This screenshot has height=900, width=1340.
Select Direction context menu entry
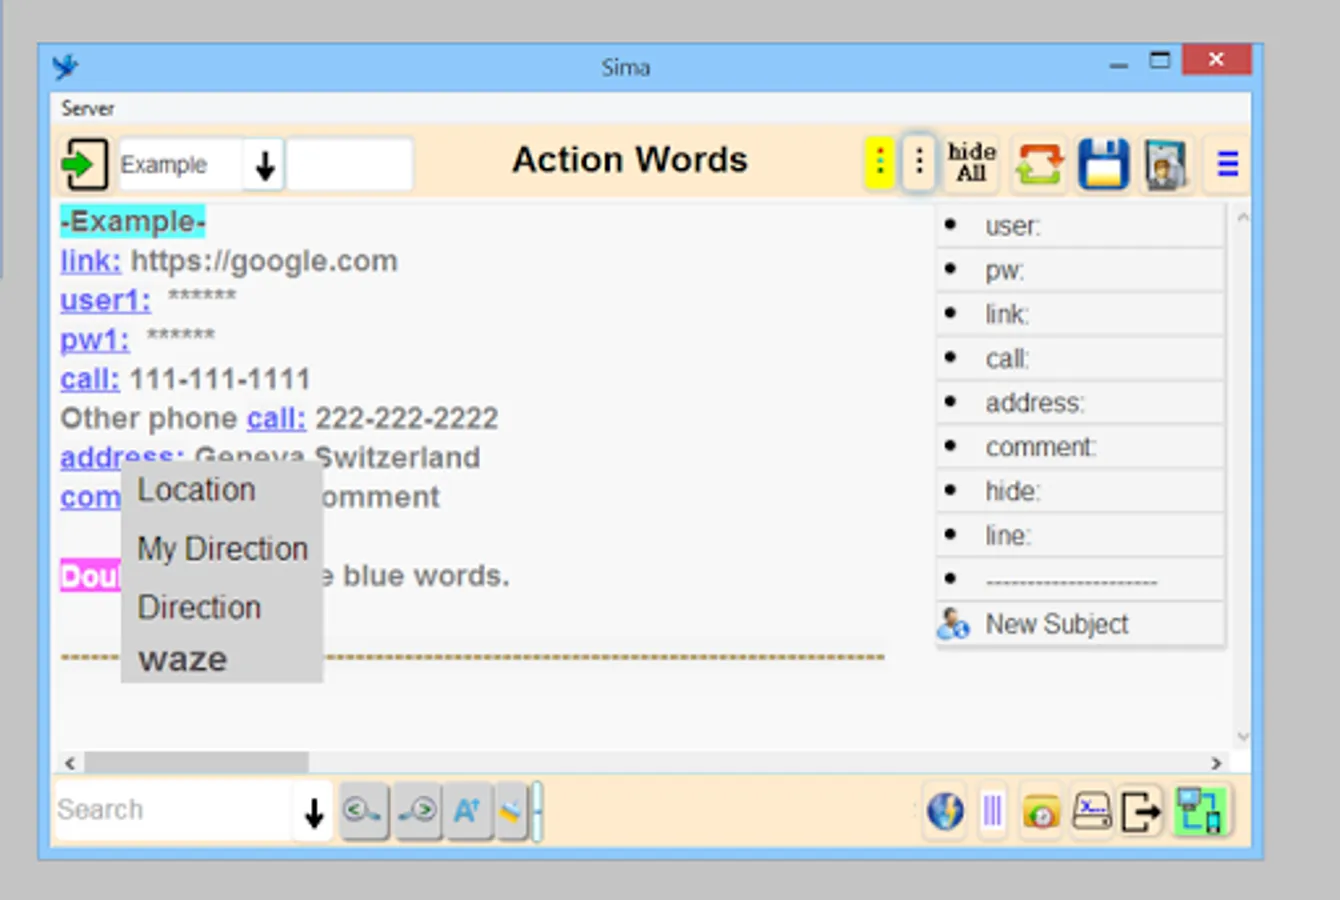click(x=200, y=607)
